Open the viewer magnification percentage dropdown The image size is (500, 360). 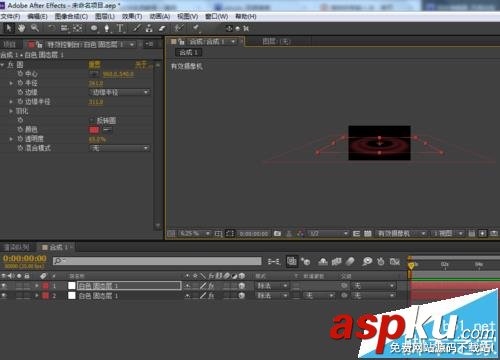pyautogui.click(x=195, y=234)
